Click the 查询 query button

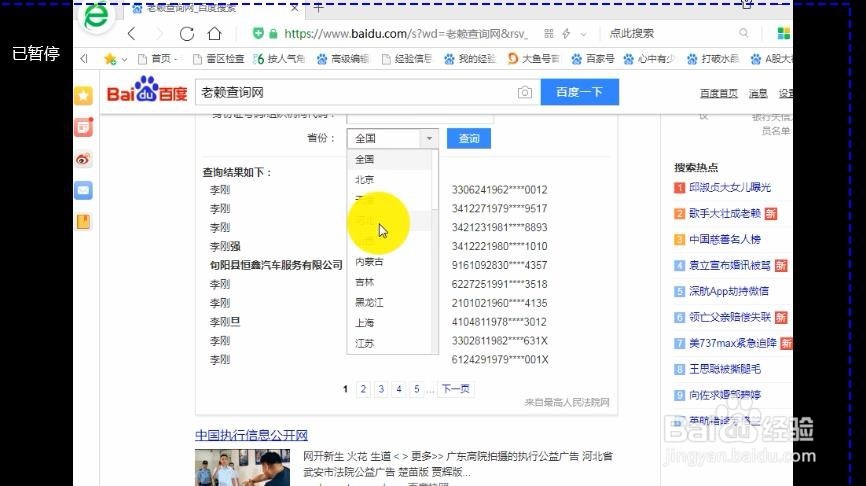click(x=469, y=138)
